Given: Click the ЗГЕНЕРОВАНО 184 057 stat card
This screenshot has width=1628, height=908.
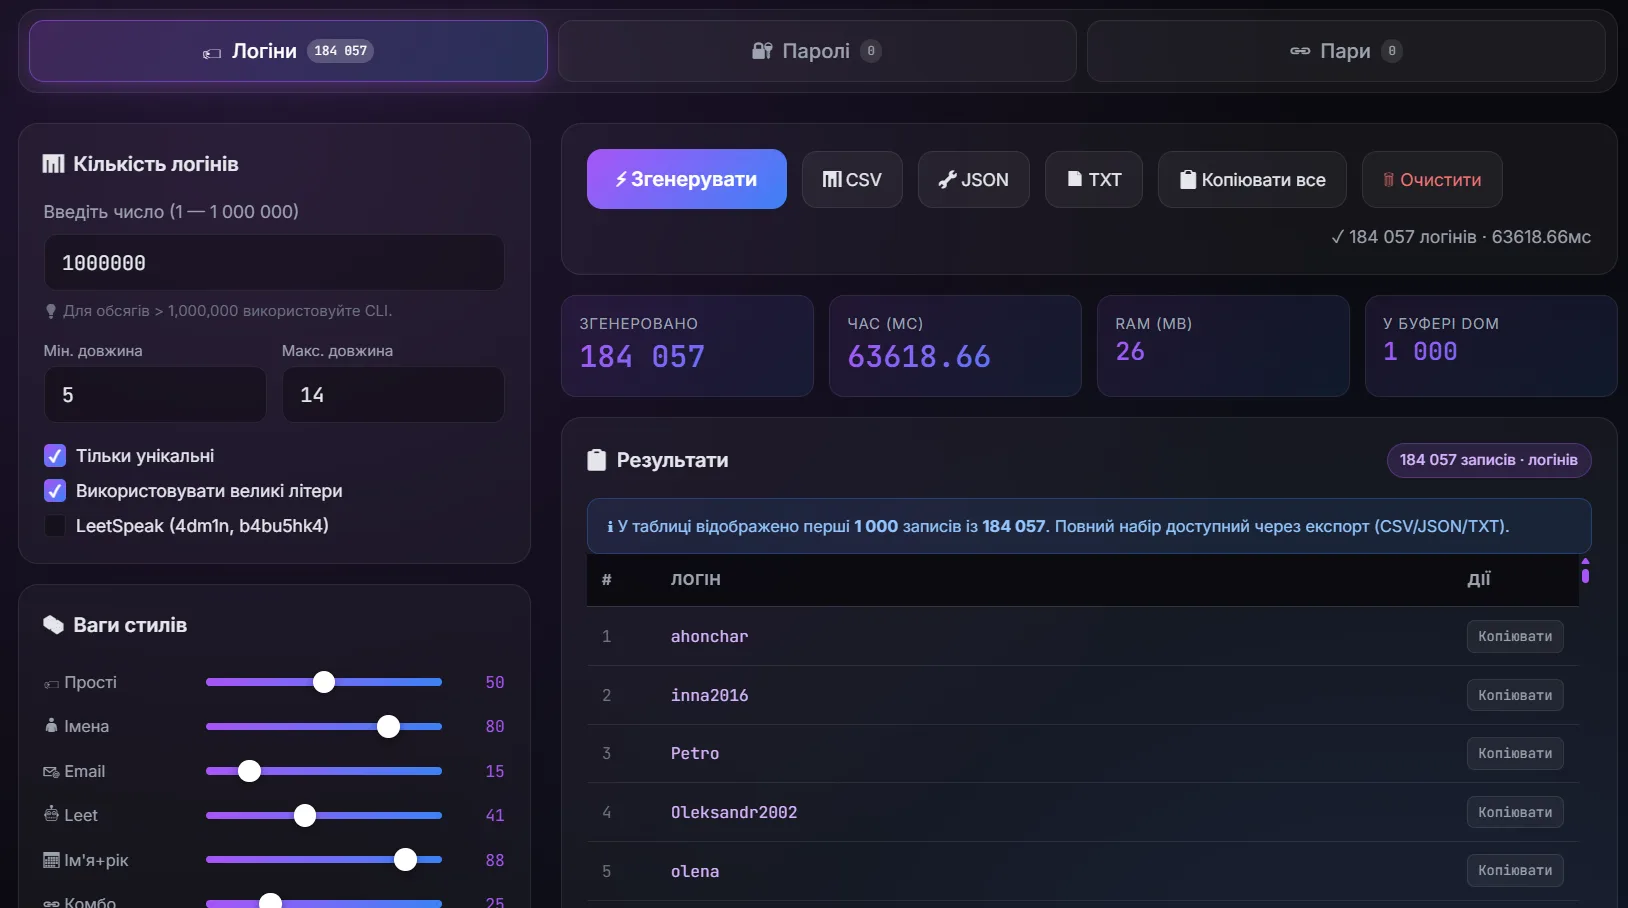Looking at the screenshot, I should click(x=687, y=346).
